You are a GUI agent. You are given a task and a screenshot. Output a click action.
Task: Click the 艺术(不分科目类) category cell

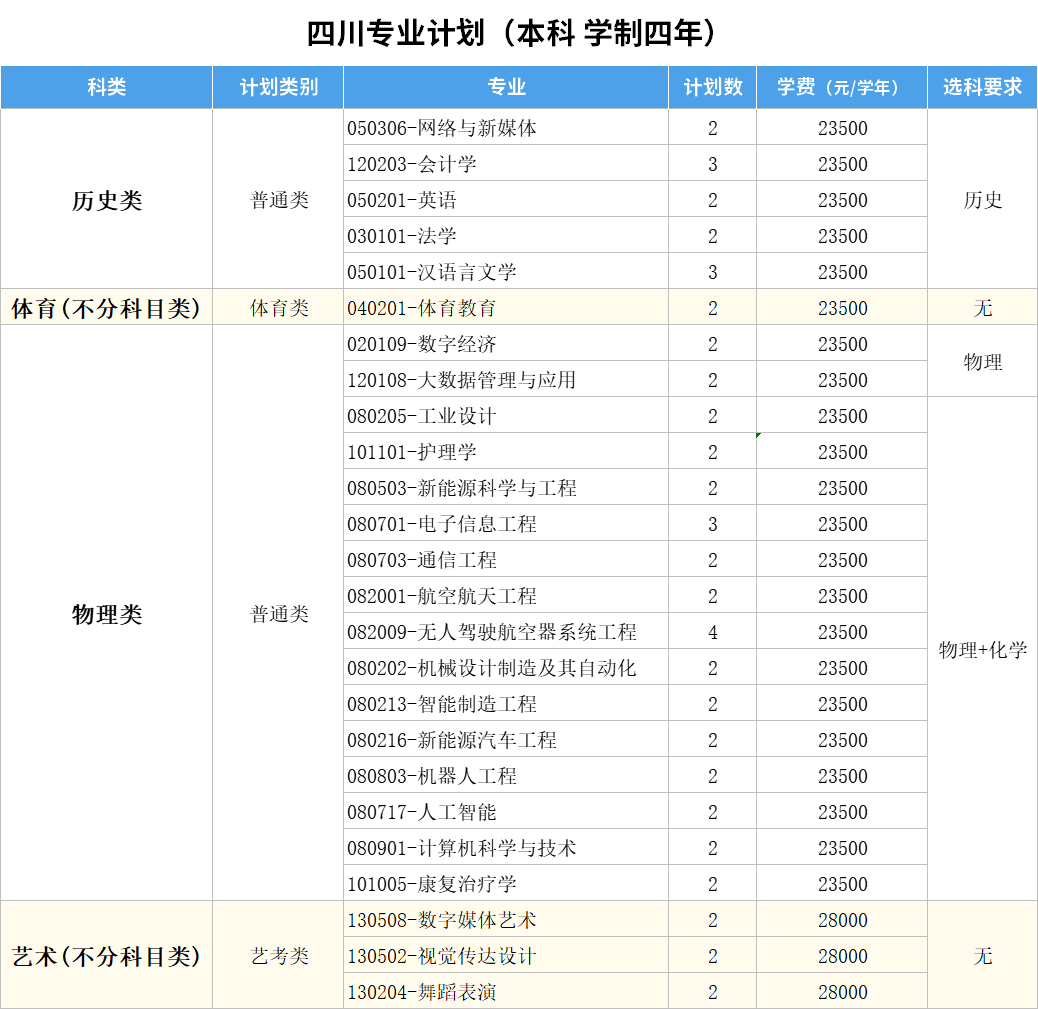(106, 956)
